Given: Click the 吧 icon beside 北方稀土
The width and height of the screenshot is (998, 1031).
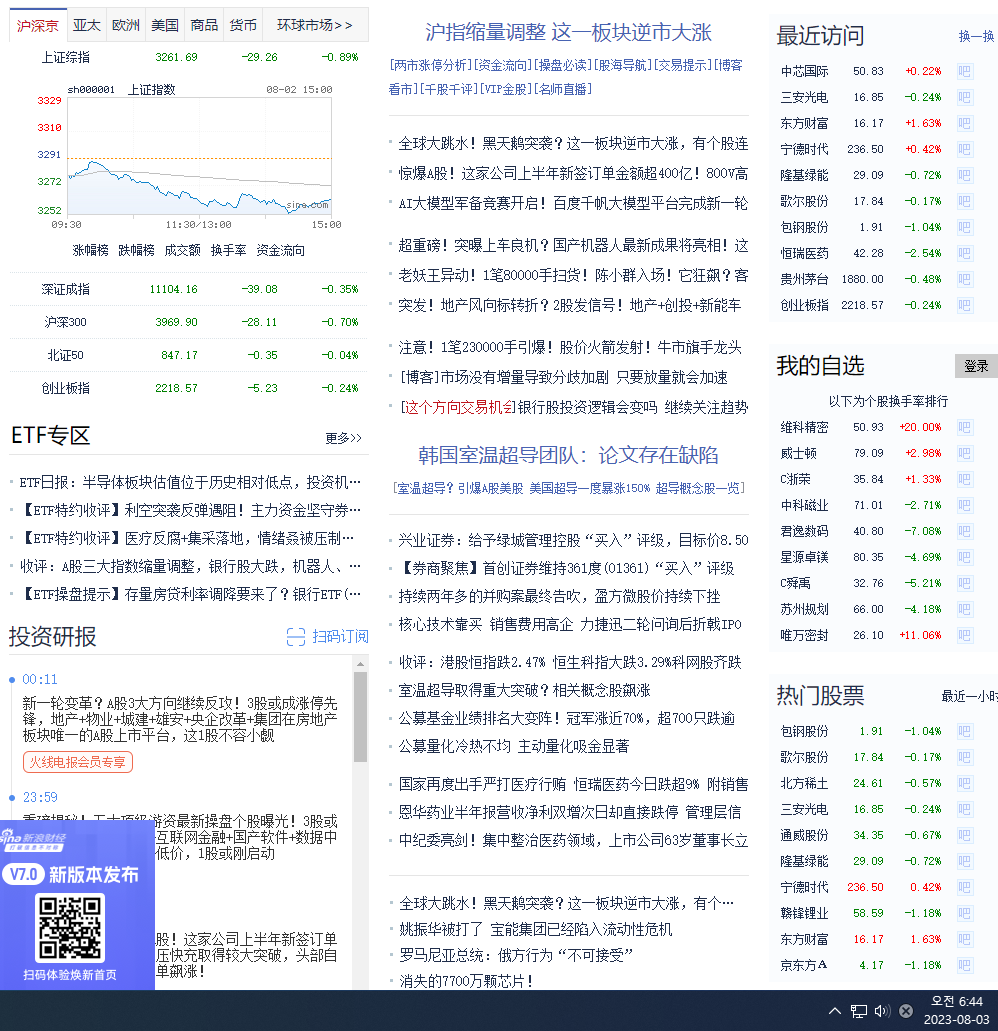Looking at the screenshot, I should click(964, 783).
